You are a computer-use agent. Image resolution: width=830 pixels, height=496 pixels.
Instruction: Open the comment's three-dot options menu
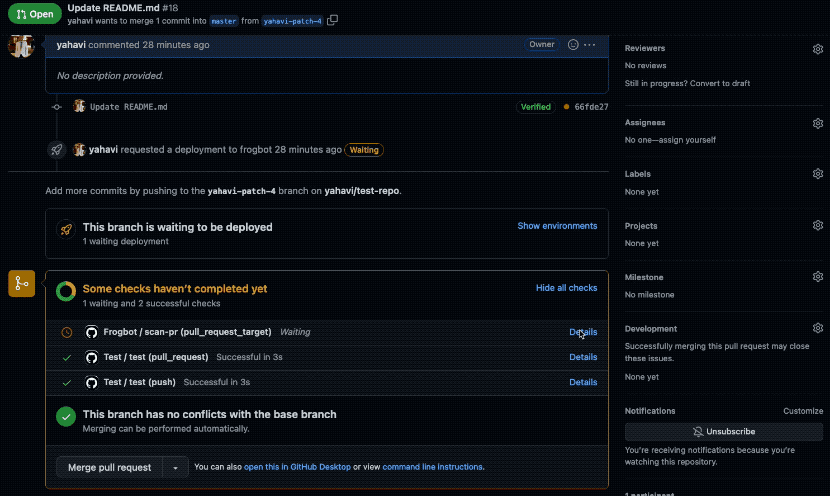pyautogui.click(x=589, y=44)
